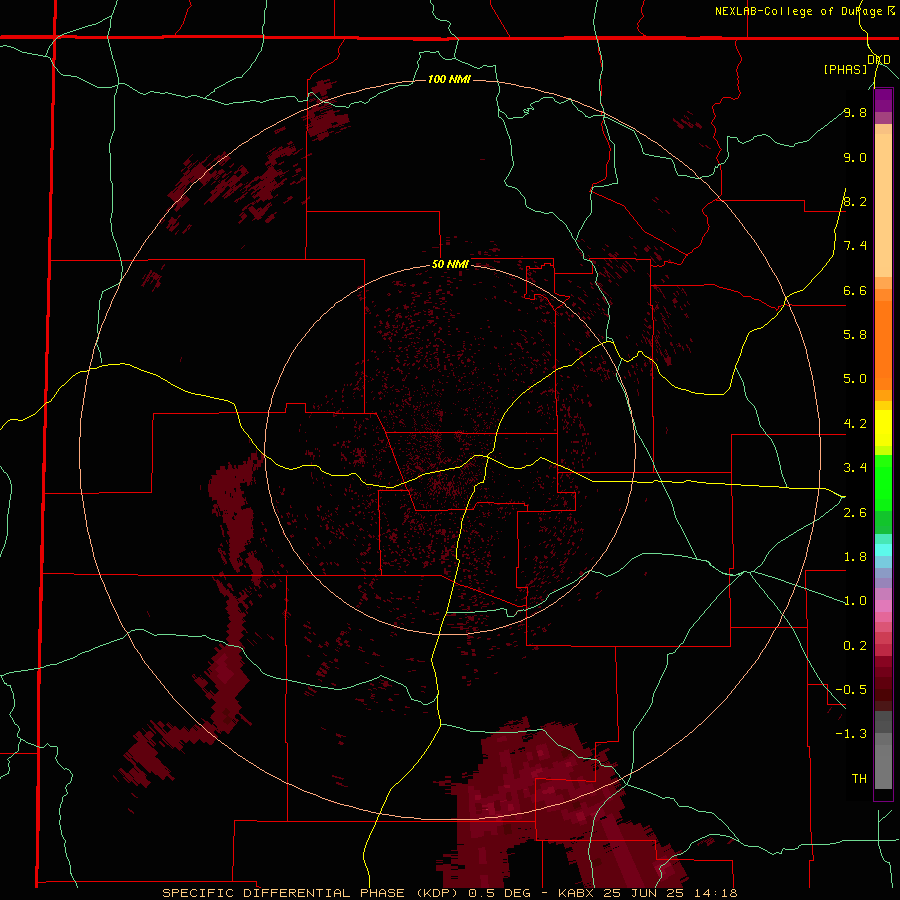
Task: Select the 5.8 scale label
Action: (855, 335)
